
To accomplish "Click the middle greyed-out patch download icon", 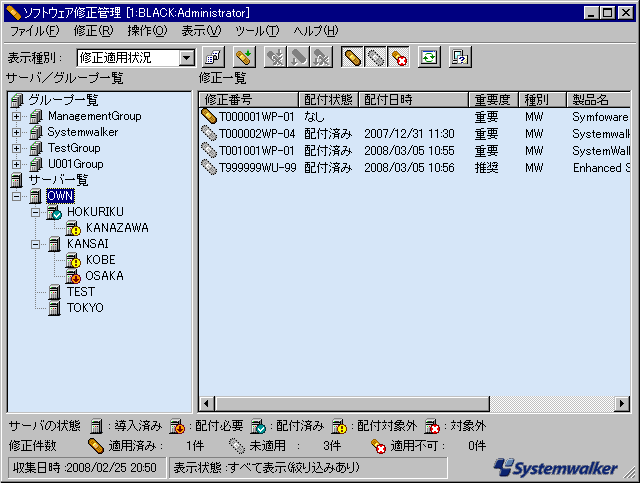I will 298,57.
